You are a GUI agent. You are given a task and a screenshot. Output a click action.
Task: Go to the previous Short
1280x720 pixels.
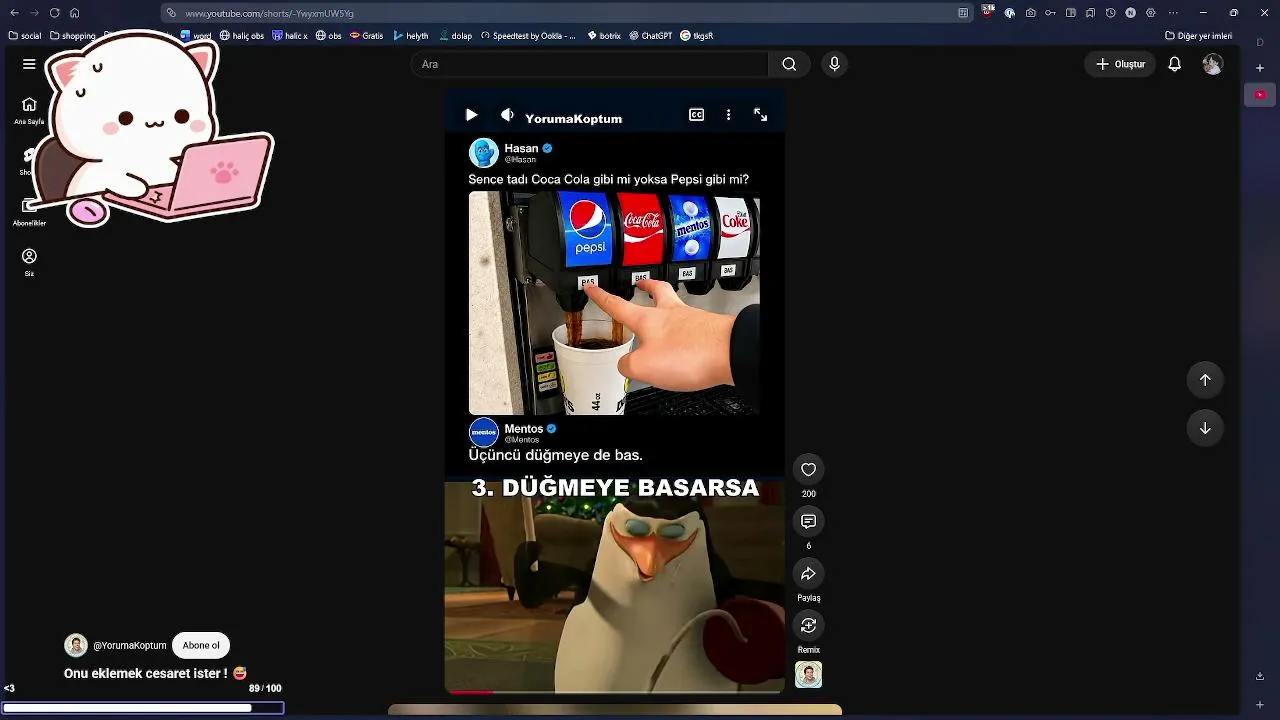coord(1205,380)
